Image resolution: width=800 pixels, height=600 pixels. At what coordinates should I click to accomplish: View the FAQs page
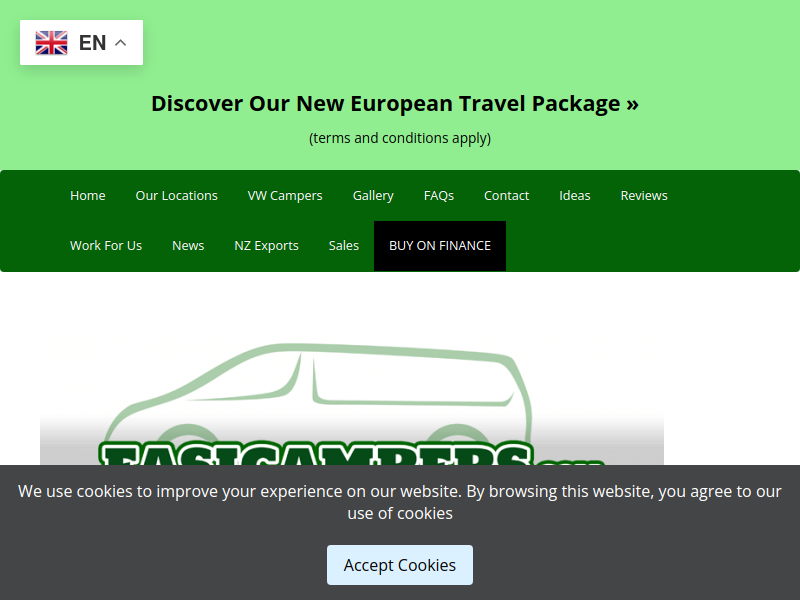coord(439,195)
